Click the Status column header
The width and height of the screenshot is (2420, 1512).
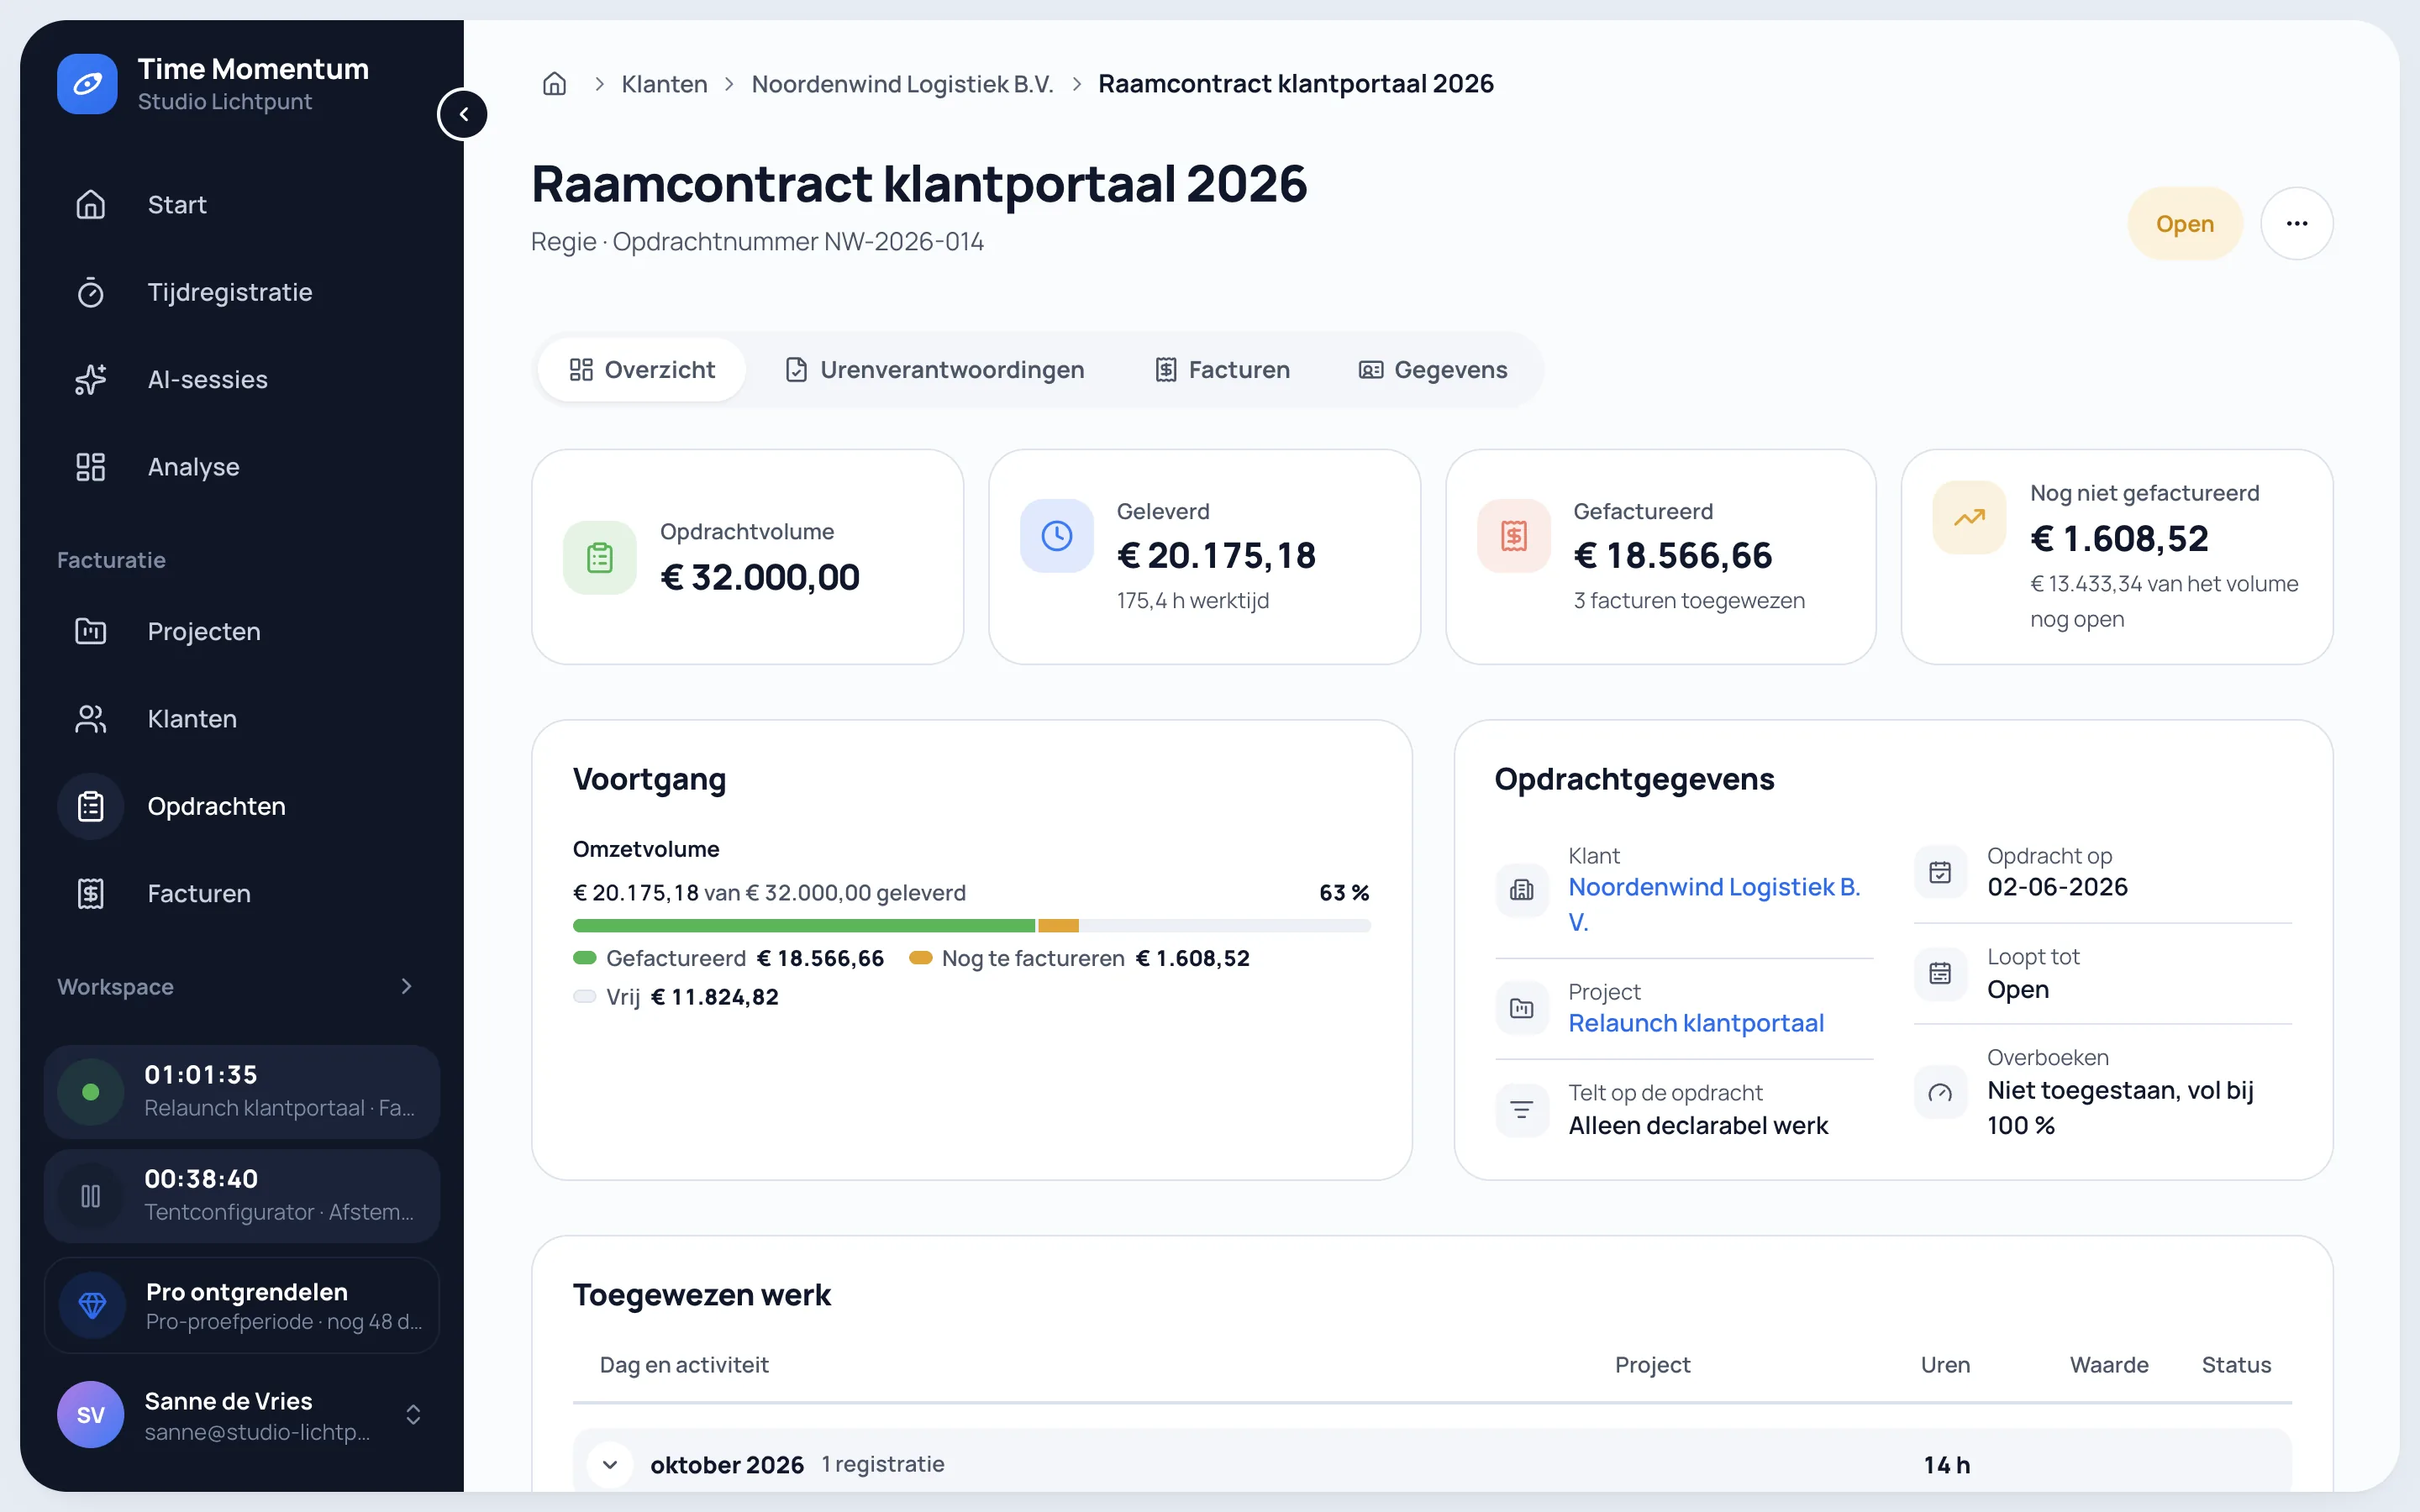tap(2236, 1365)
